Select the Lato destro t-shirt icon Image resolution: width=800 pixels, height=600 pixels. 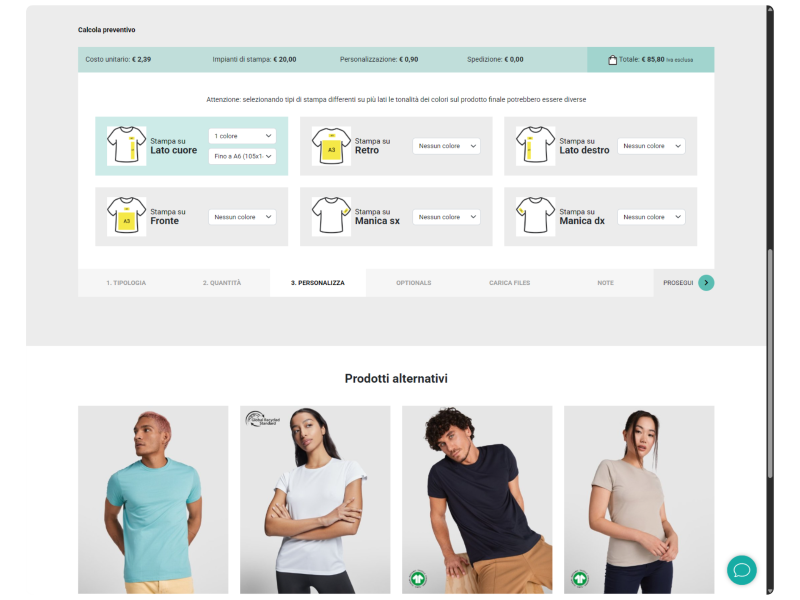coord(535,146)
